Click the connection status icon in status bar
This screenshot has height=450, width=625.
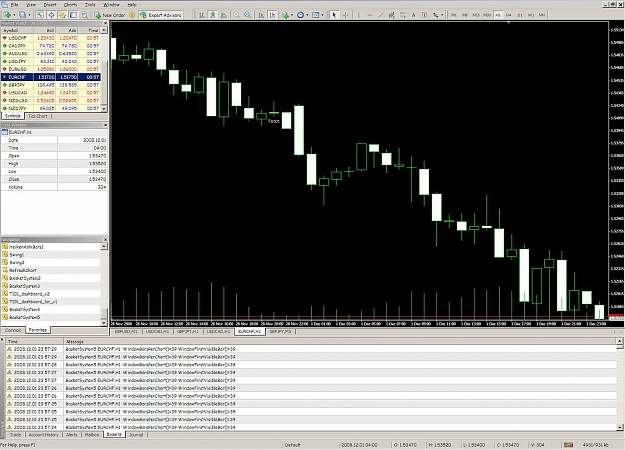pyautogui.click(x=568, y=445)
